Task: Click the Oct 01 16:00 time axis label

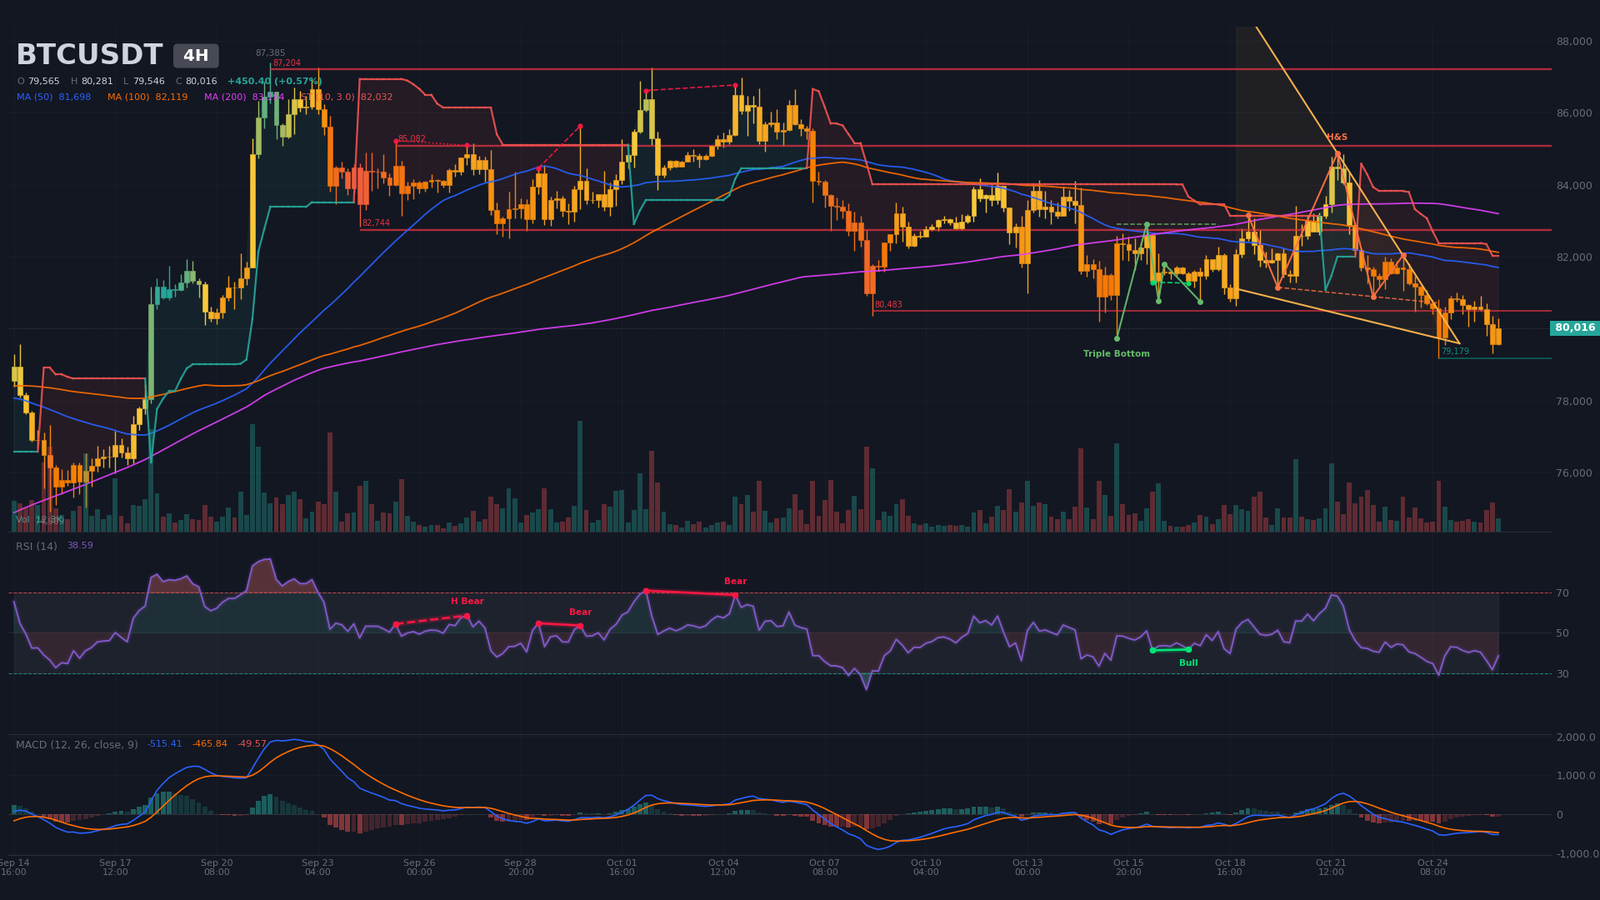Action: point(621,867)
